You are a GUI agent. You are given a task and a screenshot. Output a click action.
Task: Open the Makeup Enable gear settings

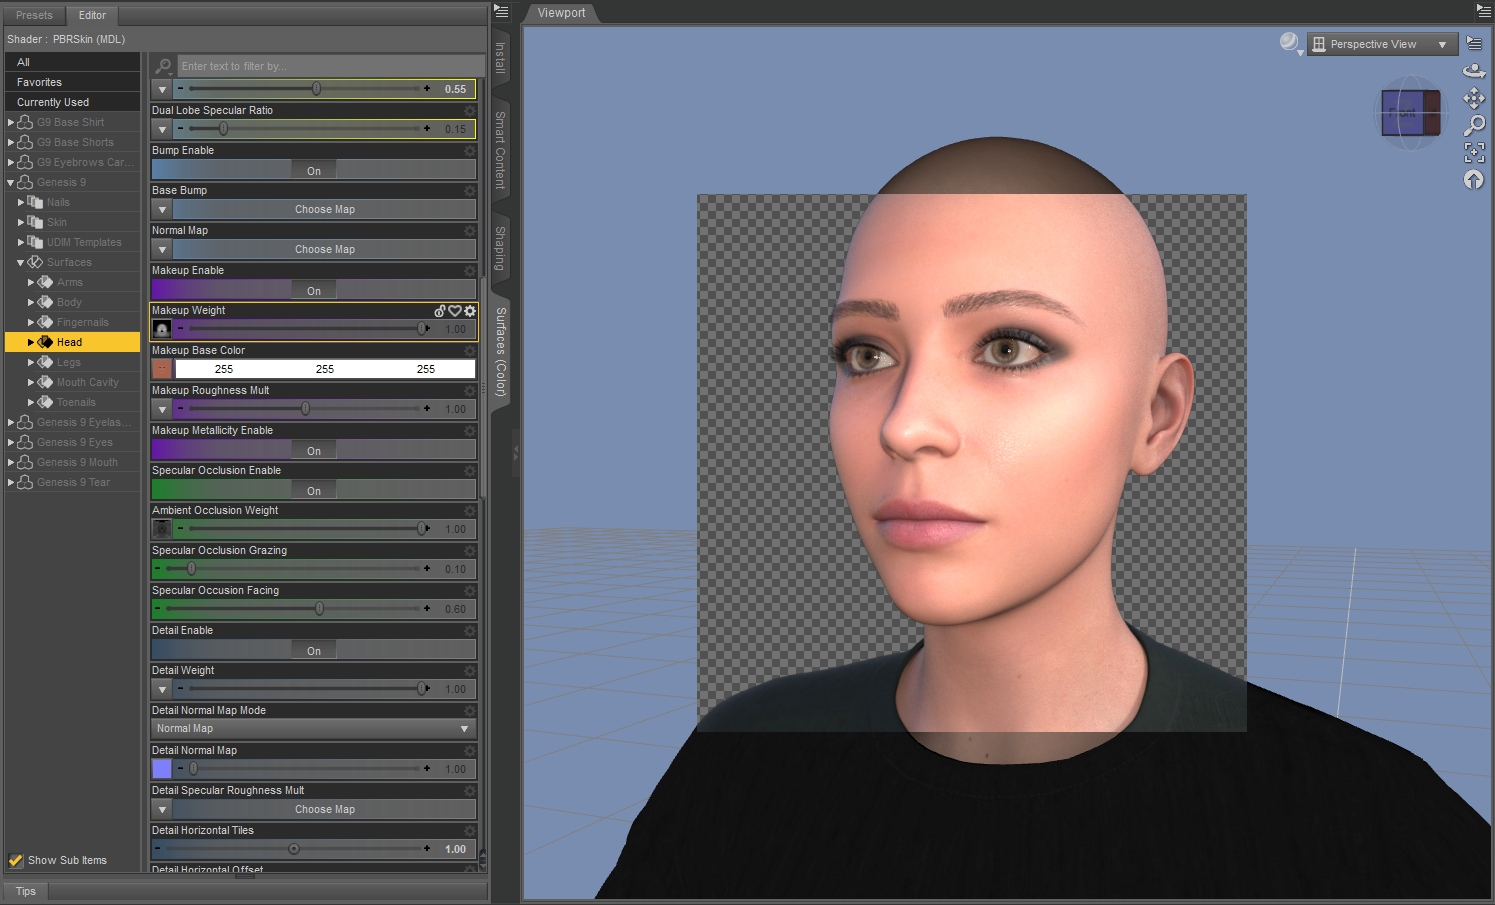click(x=470, y=271)
